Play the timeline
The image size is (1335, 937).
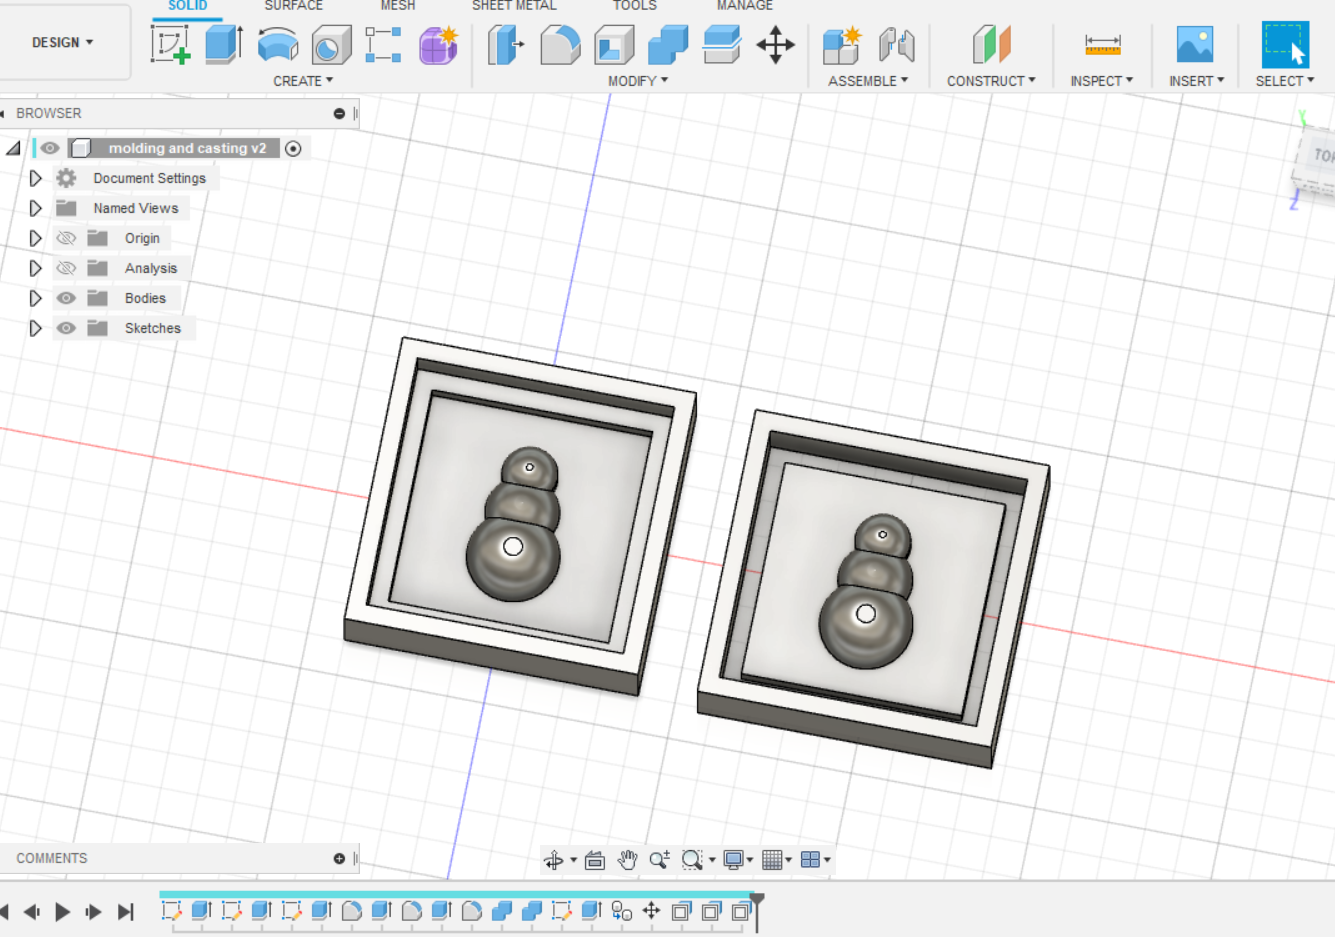tap(62, 912)
